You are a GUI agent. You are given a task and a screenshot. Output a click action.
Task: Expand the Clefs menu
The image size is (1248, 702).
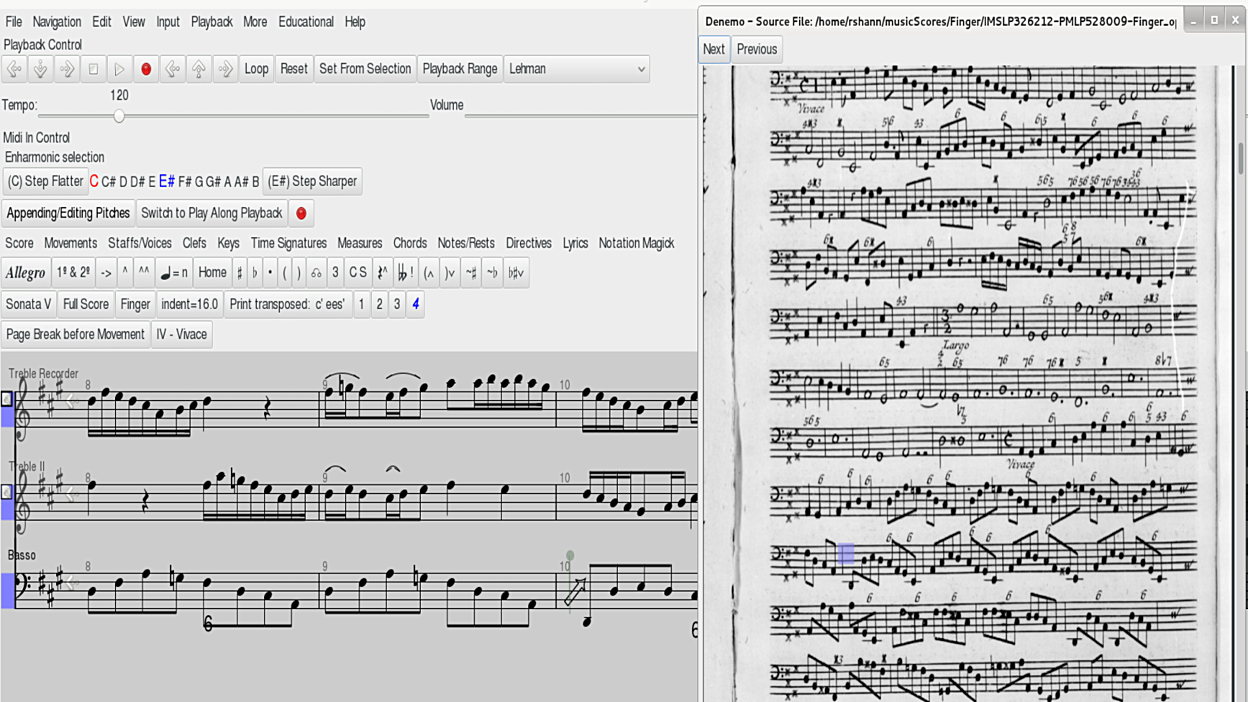click(x=194, y=243)
